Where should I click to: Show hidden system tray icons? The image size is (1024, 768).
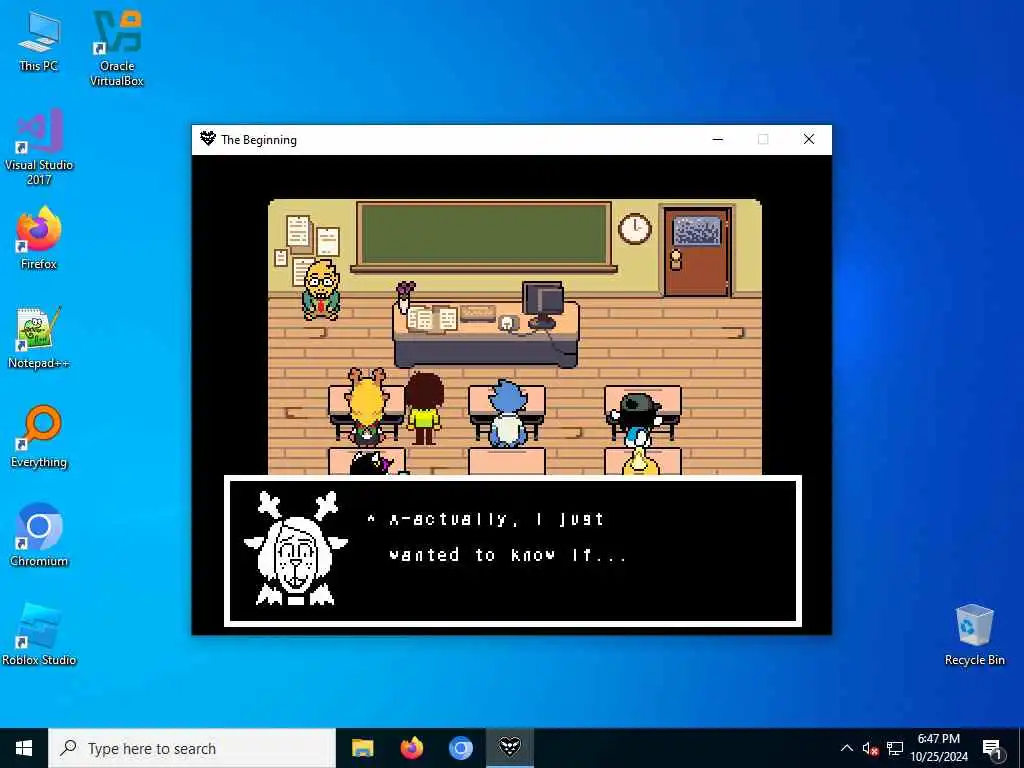pyautogui.click(x=846, y=748)
